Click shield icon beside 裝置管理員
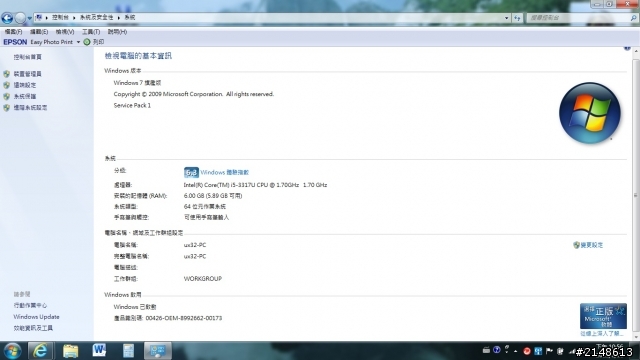The height and width of the screenshot is (360, 640). click(x=7, y=74)
